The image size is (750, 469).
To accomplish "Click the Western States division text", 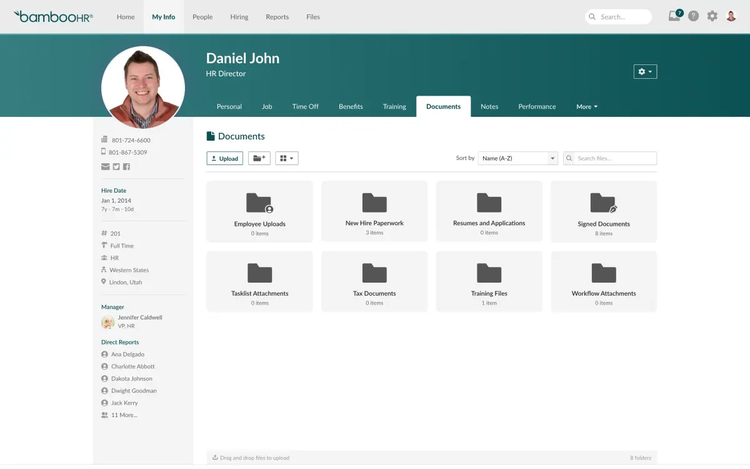I will [x=129, y=270].
